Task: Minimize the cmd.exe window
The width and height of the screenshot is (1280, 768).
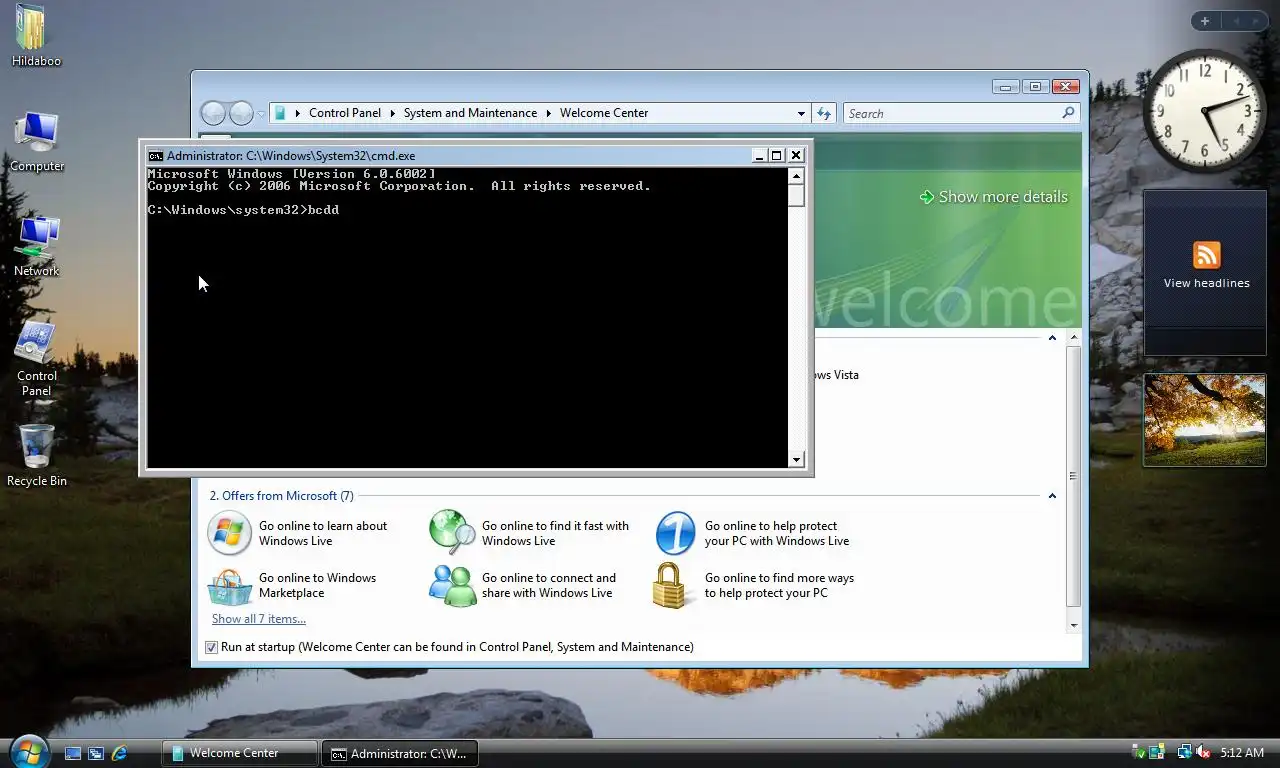Action: coord(759,155)
